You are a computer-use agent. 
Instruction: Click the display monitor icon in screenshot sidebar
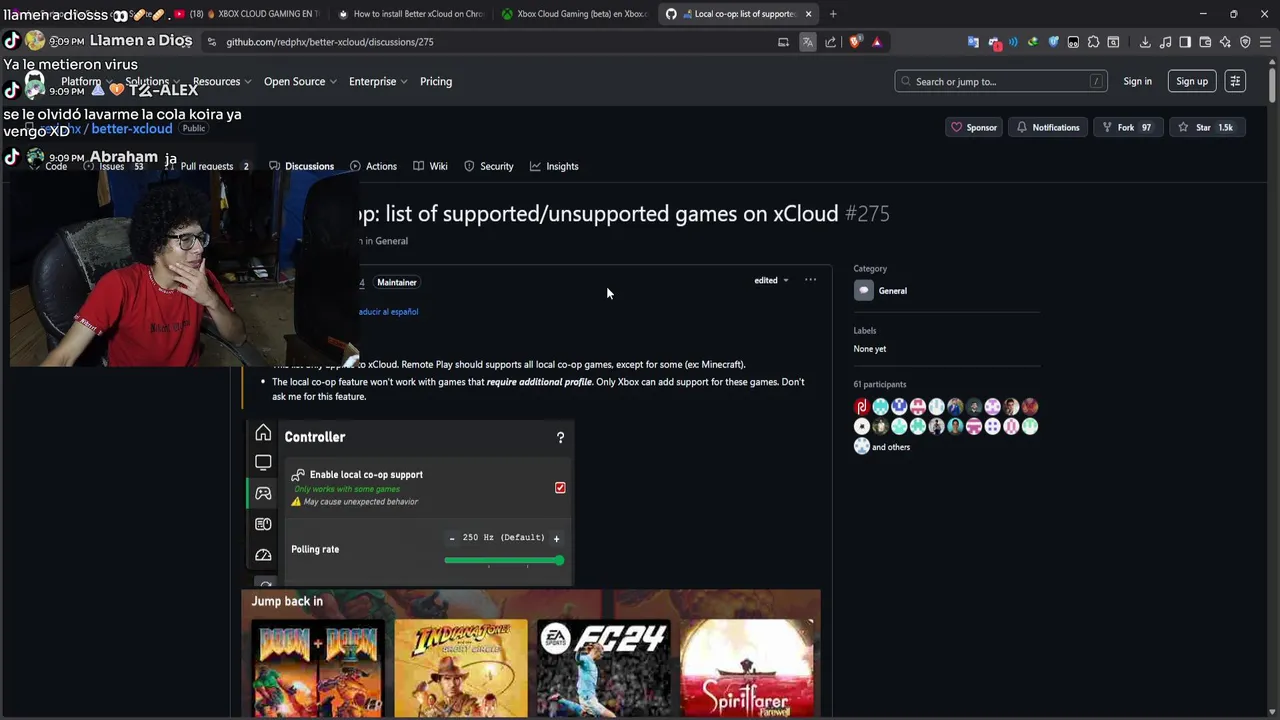(x=263, y=462)
